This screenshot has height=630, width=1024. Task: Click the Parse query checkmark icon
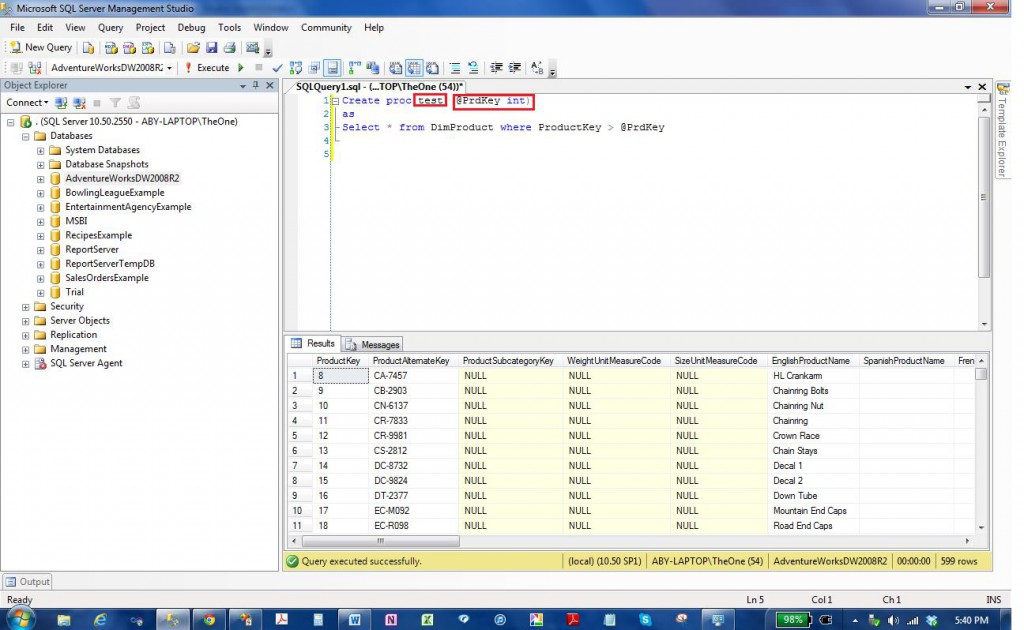point(277,68)
